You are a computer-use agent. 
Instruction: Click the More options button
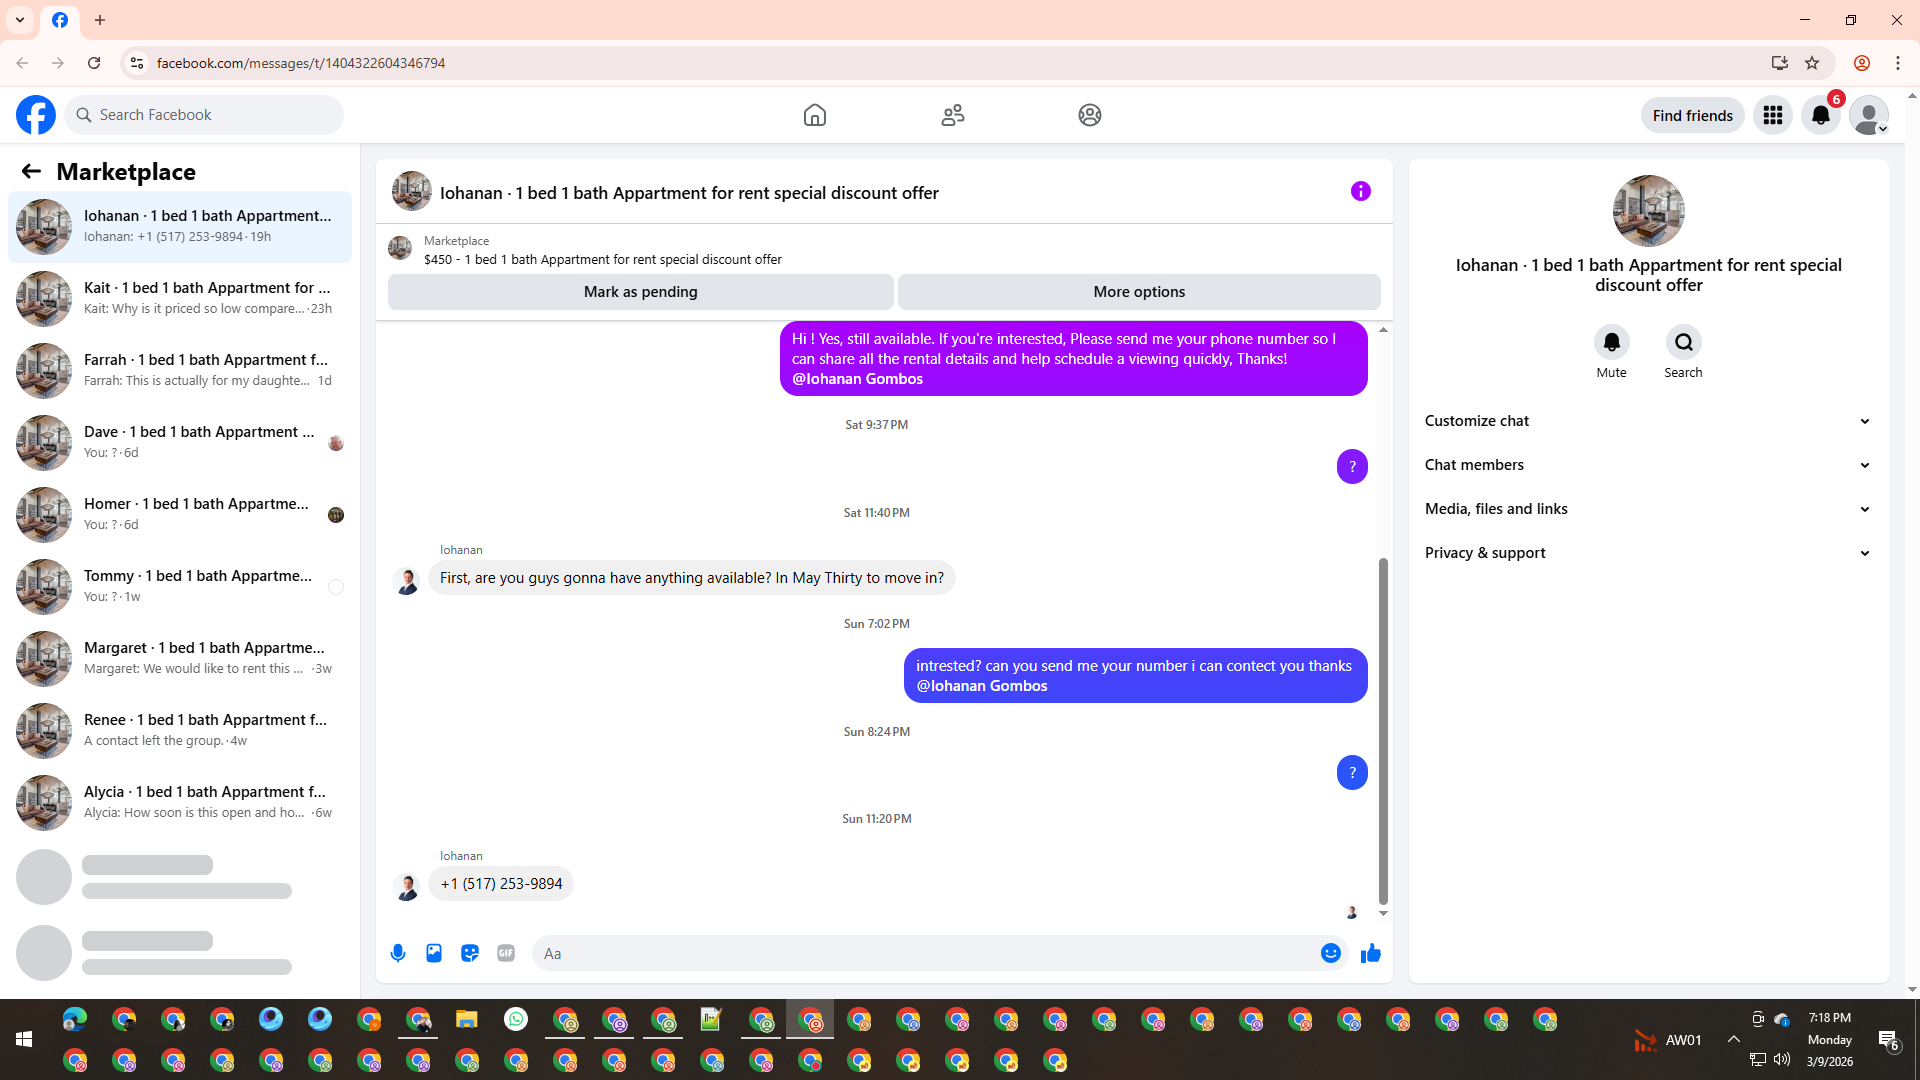[x=1139, y=292]
